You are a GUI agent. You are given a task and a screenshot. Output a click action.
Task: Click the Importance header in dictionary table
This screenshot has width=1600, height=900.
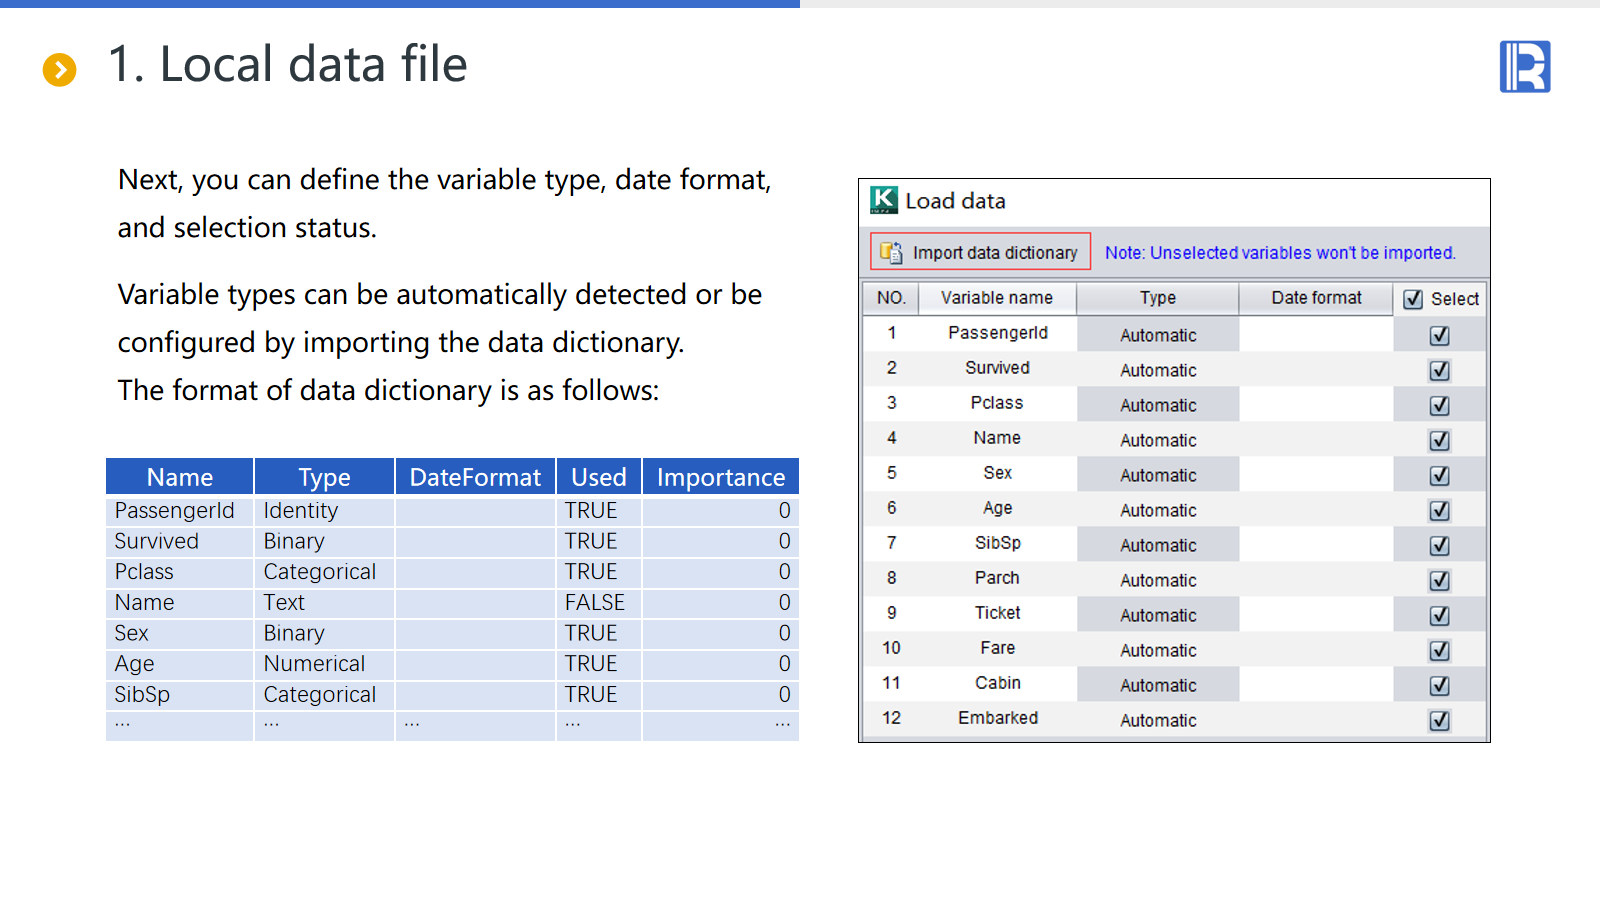[720, 477]
